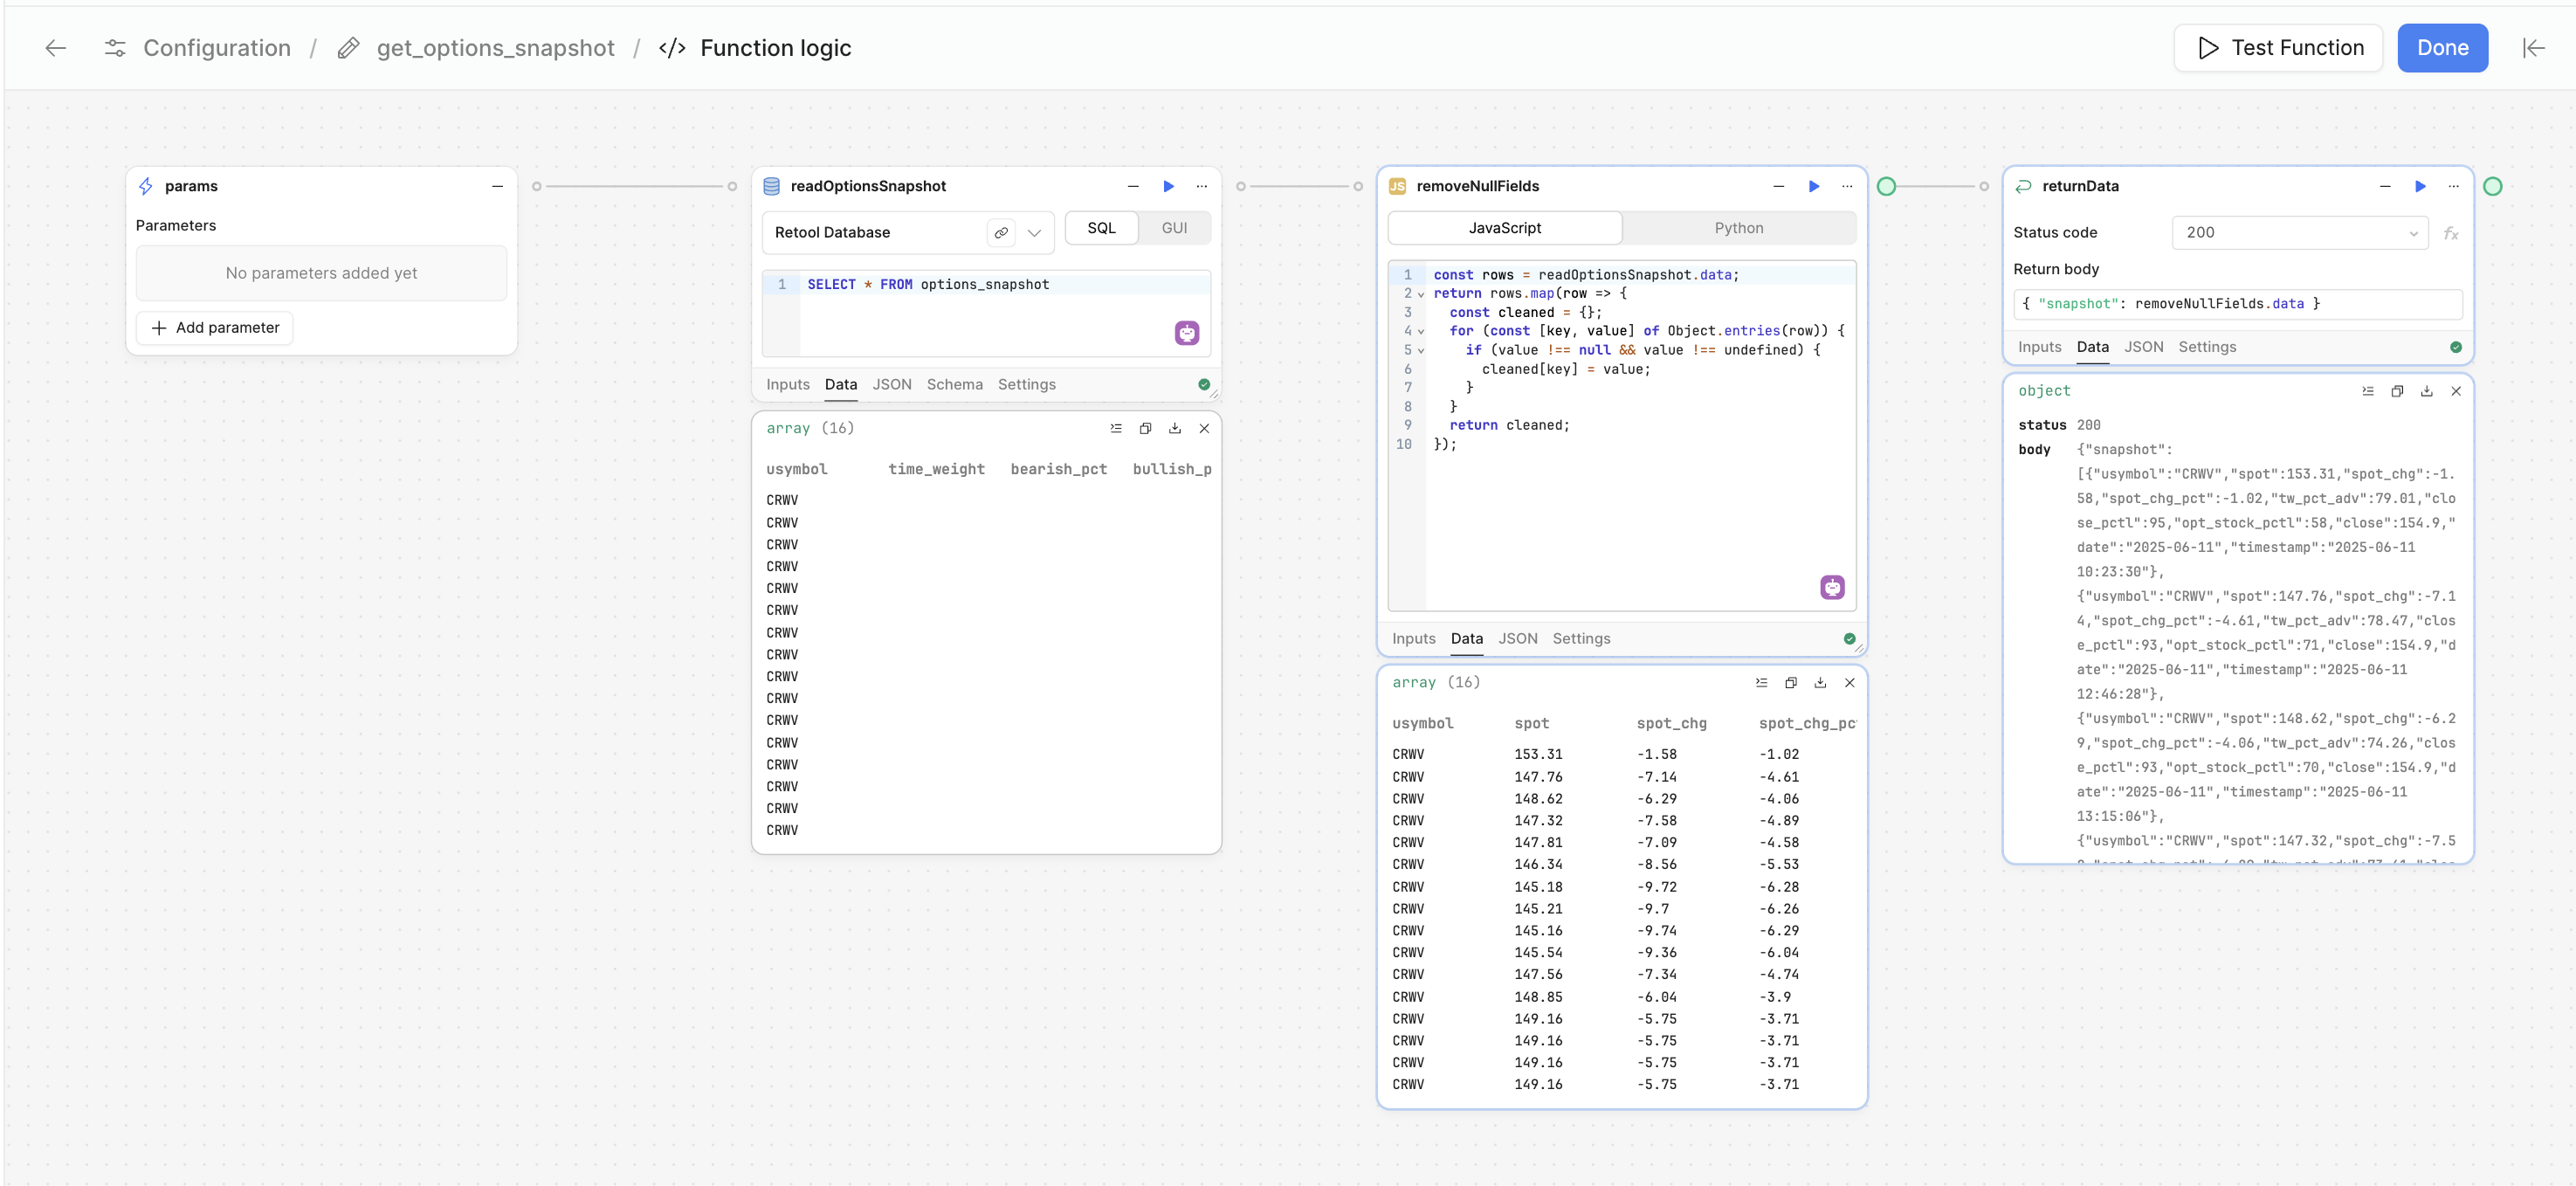Image resolution: width=2576 pixels, height=1186 pixels.
Task: Run the removeNullFields block
Action: (x=1813, y=186)
